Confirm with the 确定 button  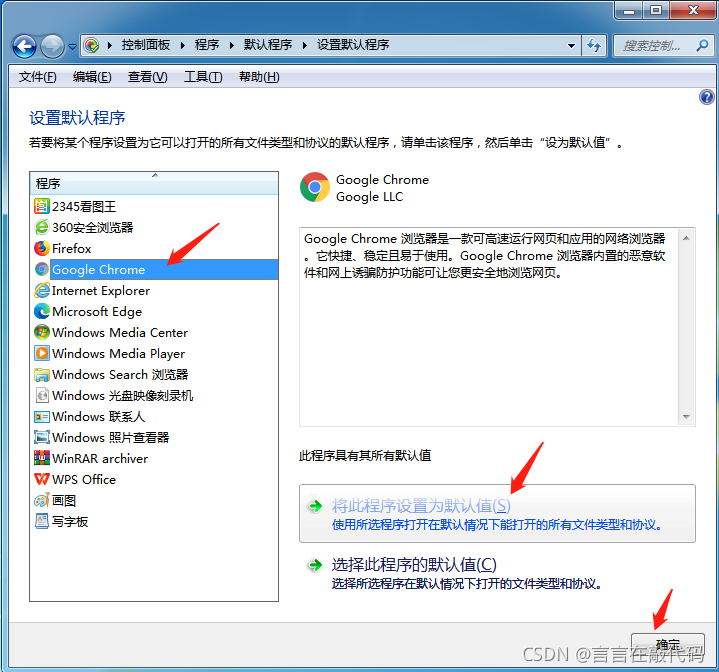coord(668,645)
